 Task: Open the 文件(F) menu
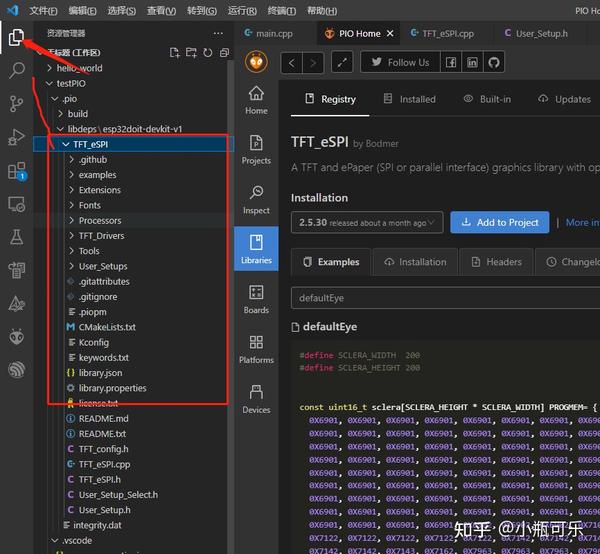click(x=43, y=11)
